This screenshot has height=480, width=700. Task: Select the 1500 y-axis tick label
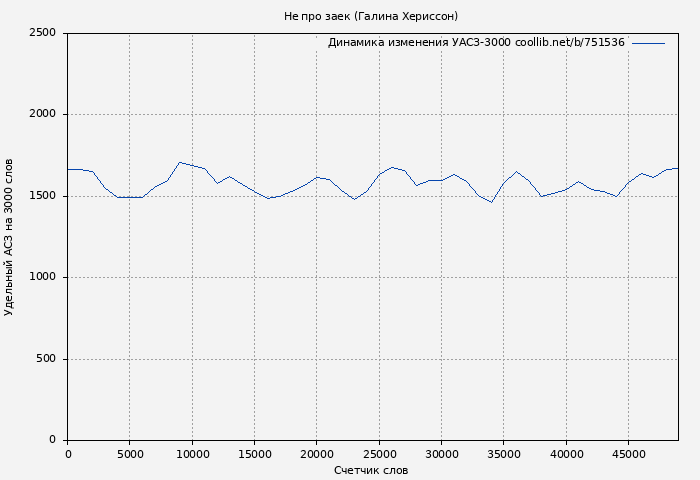[x=42, y=196]
